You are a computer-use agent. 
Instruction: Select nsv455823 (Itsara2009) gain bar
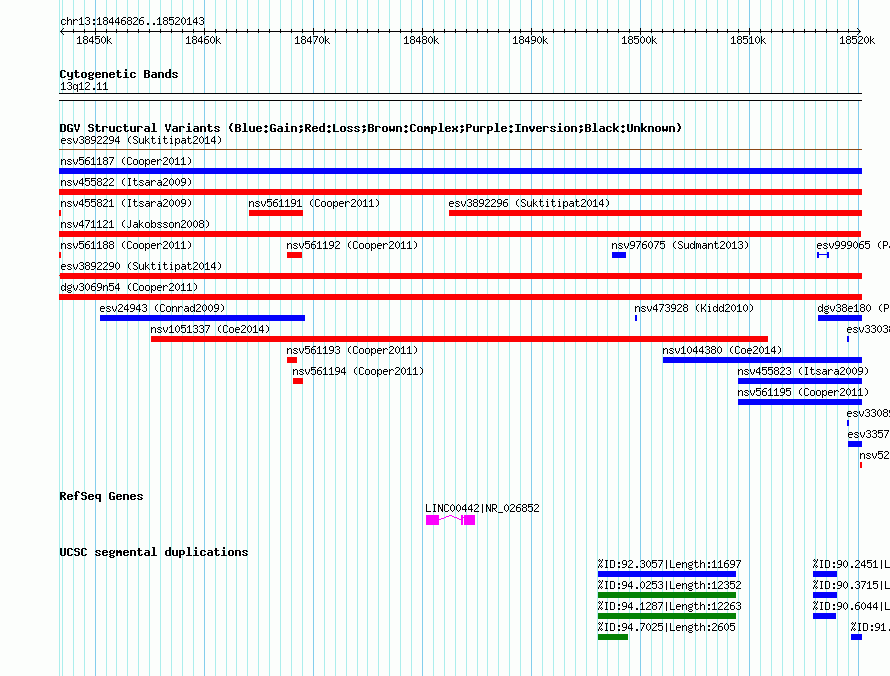point(800,381)
